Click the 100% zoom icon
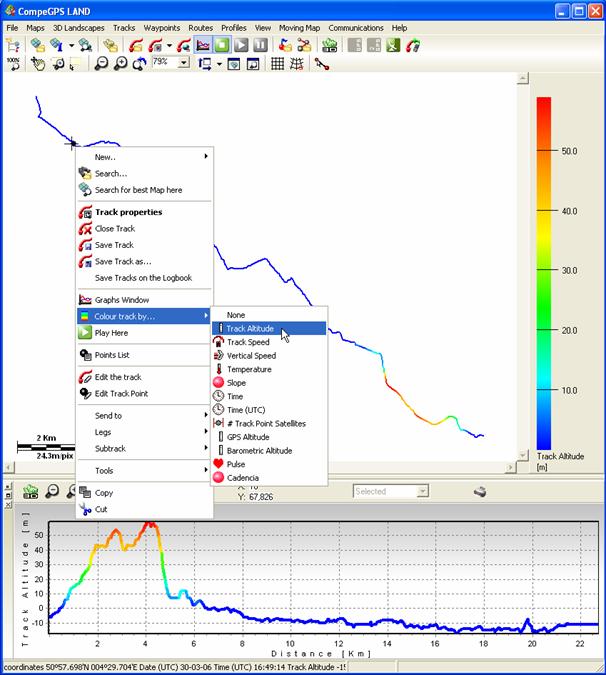The height and width of the screenshot is (675, 606). [x=13, y=64]
